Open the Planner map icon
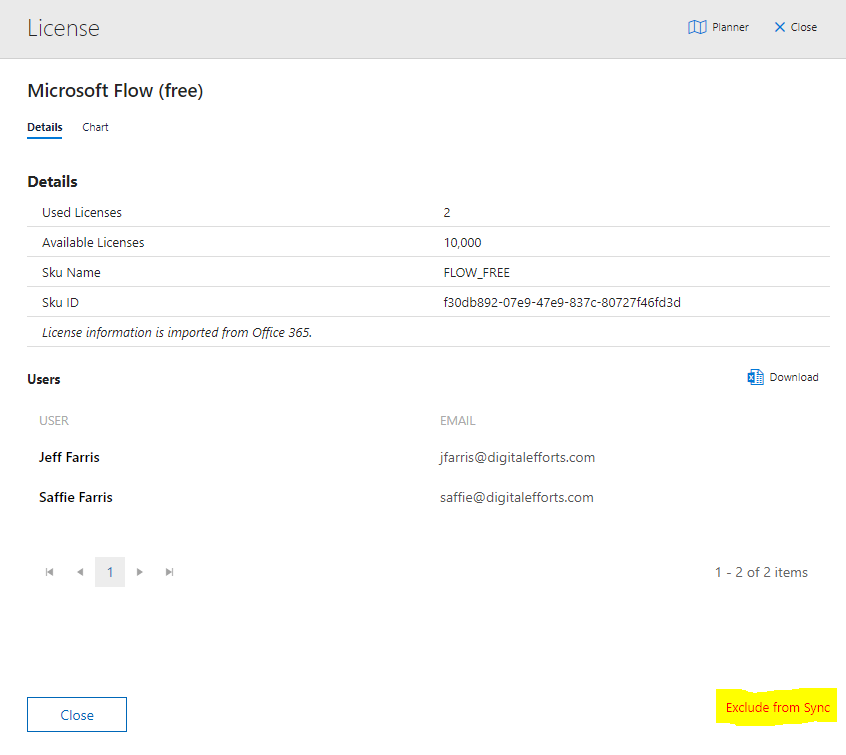 tap(697, 27)
